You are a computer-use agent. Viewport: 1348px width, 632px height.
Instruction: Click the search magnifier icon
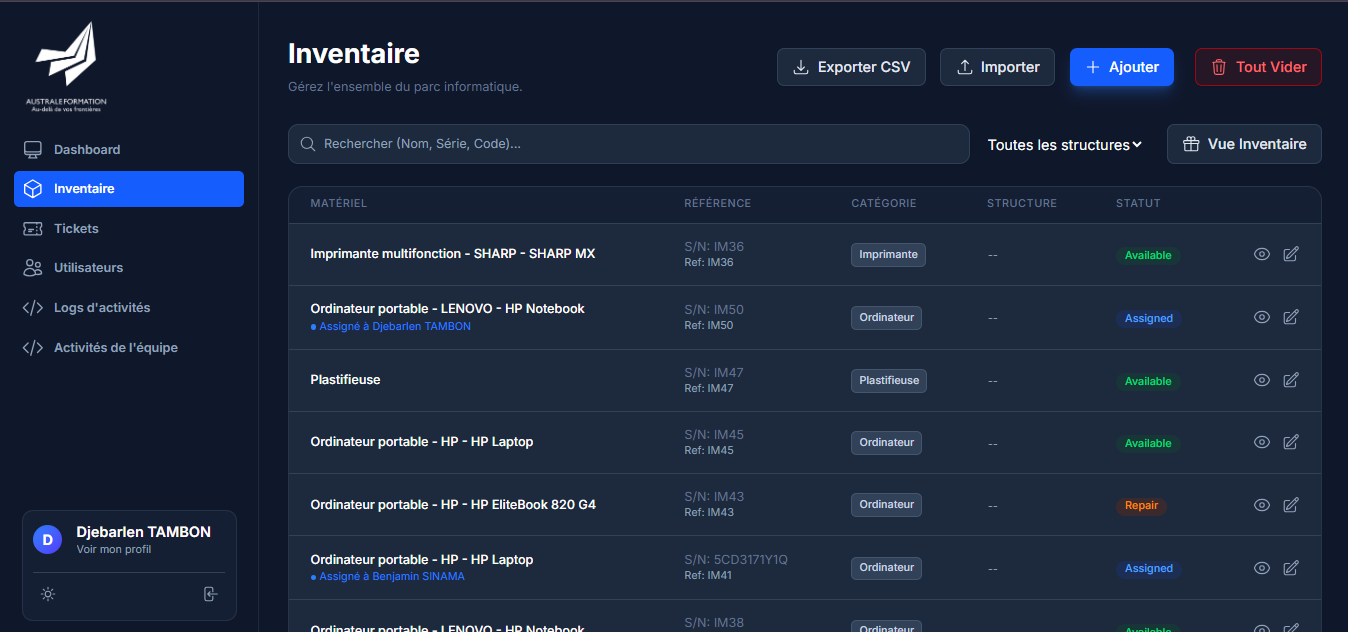308,144
